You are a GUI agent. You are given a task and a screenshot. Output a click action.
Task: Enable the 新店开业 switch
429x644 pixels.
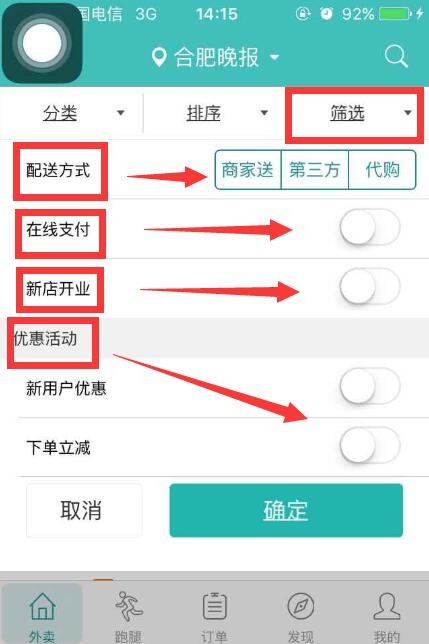tap(369, 286)
